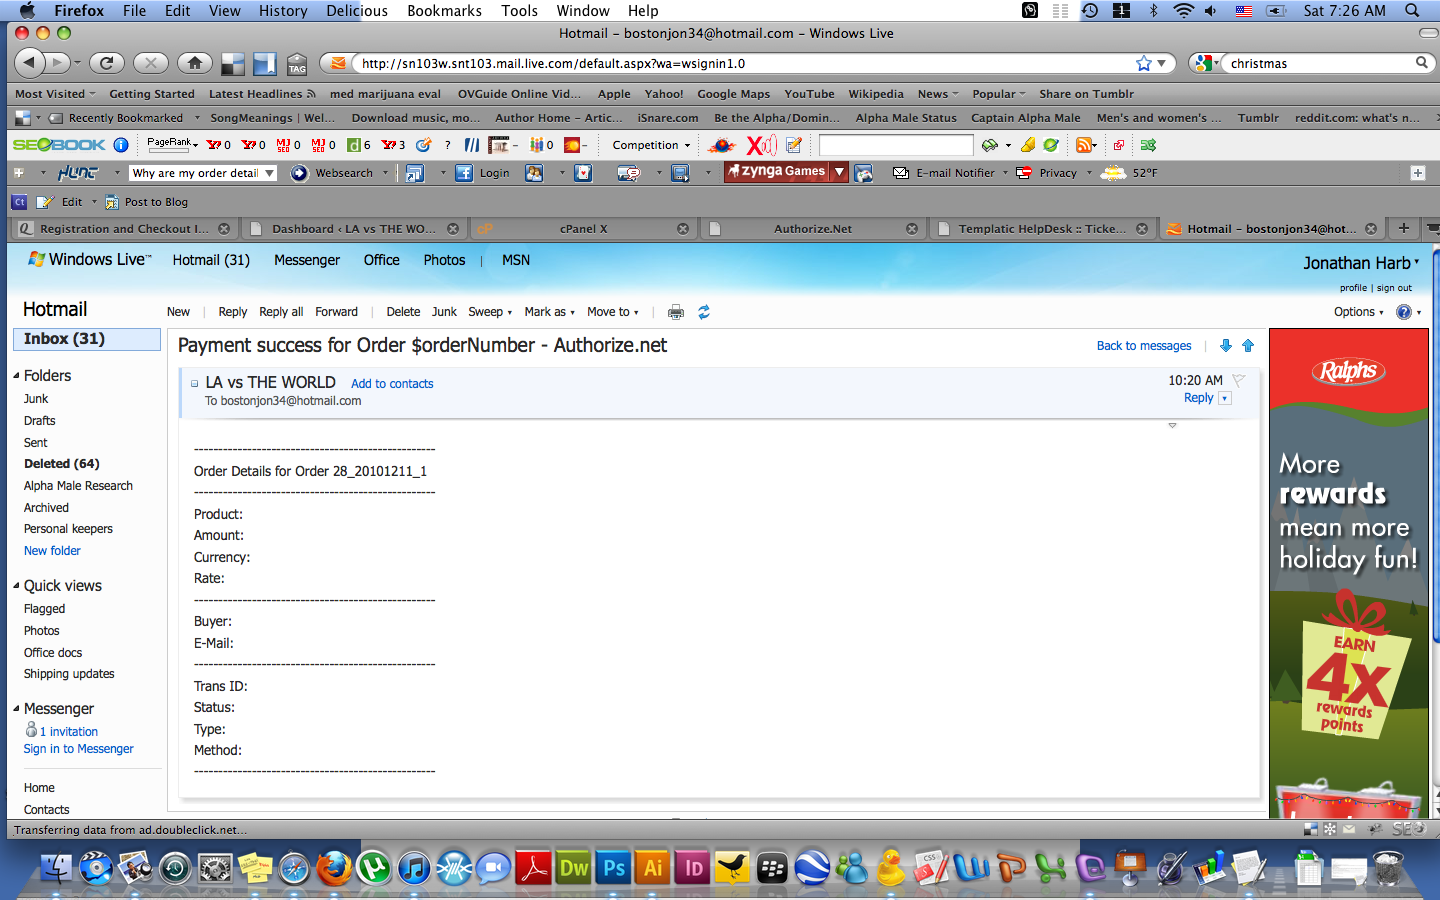This screenshot has height=900, width=1440.
Task: Open Adobe Acrobat from the dock
Action: coord(534,867)
